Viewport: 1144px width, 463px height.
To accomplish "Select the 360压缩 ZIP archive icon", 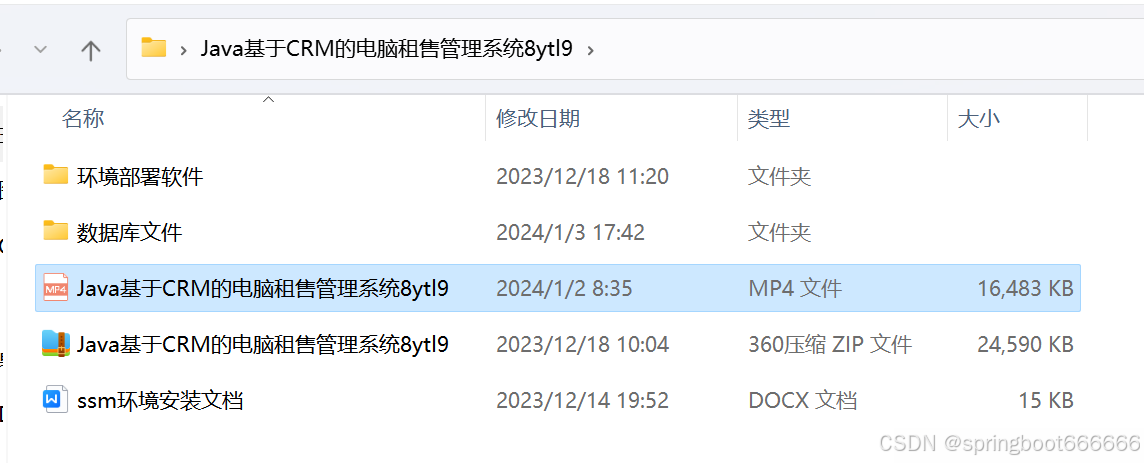I will (55, 344).
